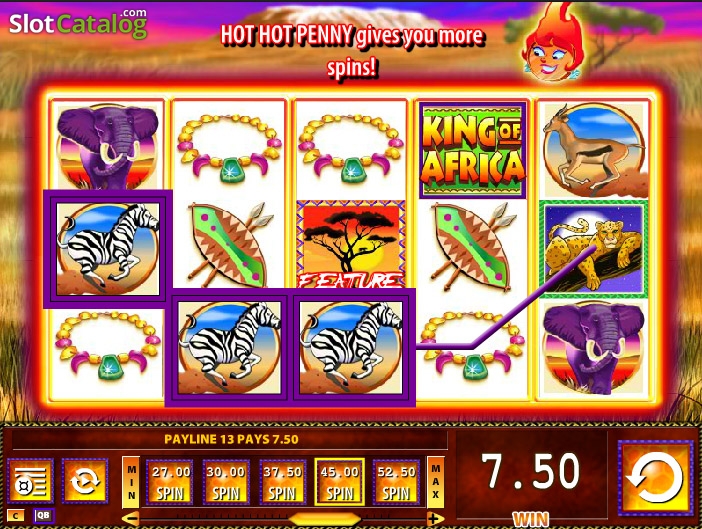Viewport: 702px width, 529px height.
Task: Click the Hot Hot Penny flame character
Action: [553, 43]
